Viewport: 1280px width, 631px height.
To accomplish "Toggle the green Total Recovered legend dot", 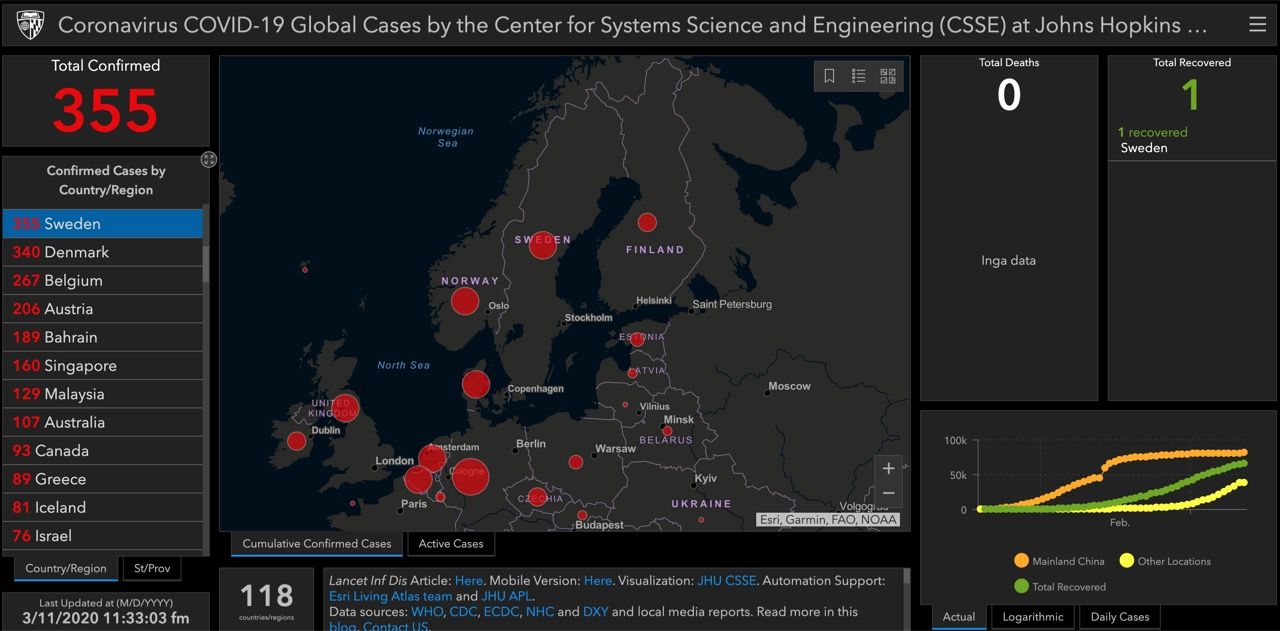I will 1021,586.
